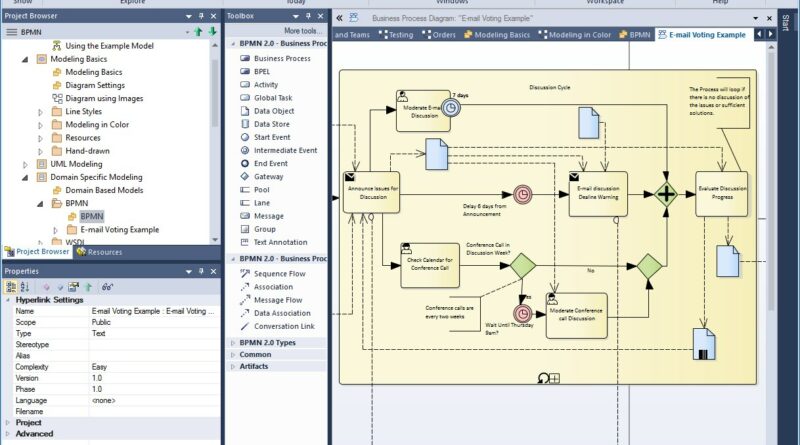Click the Complexity value field Easy
Image resolution: width=800 pixels, height=445 pixels.
pyautogui.click(x=155, y=367)
